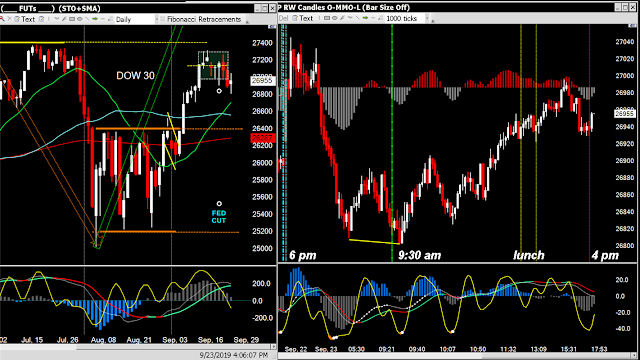Screen dimensions: 640x360
Task: Click the magnifier zoom icon in FUTs chart toolbar
Action: coord(2,19)
